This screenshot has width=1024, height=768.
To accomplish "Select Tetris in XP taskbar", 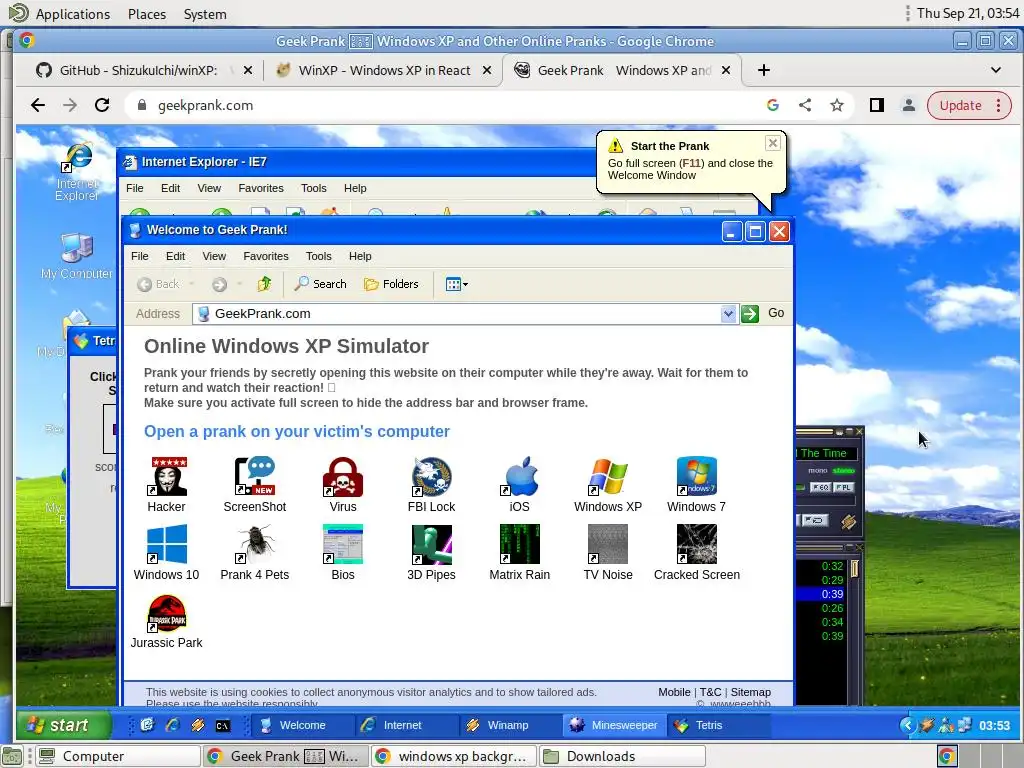I will click(x=718, y=725).
